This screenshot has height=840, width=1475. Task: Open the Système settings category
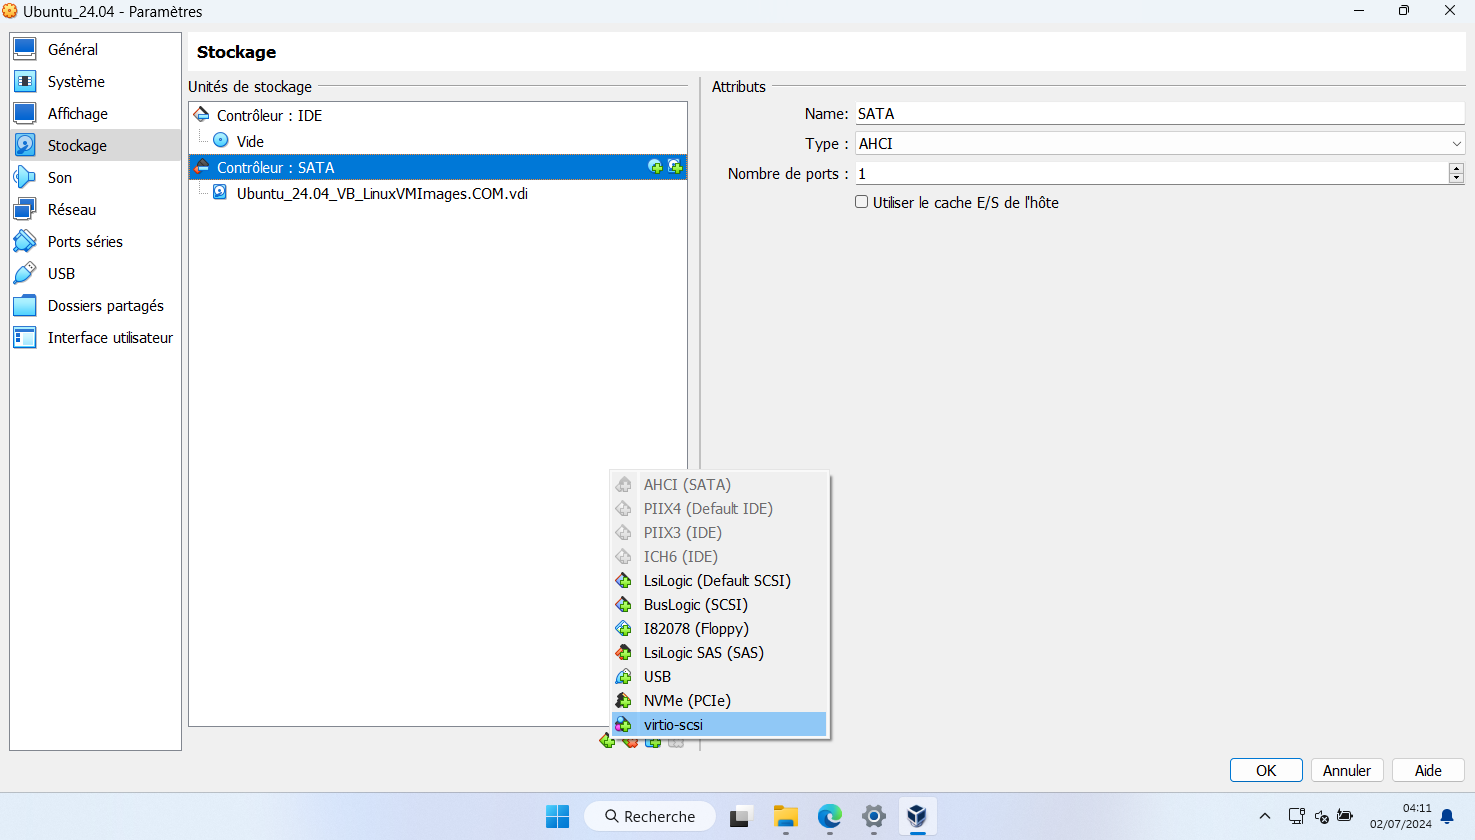click(96, 81)
